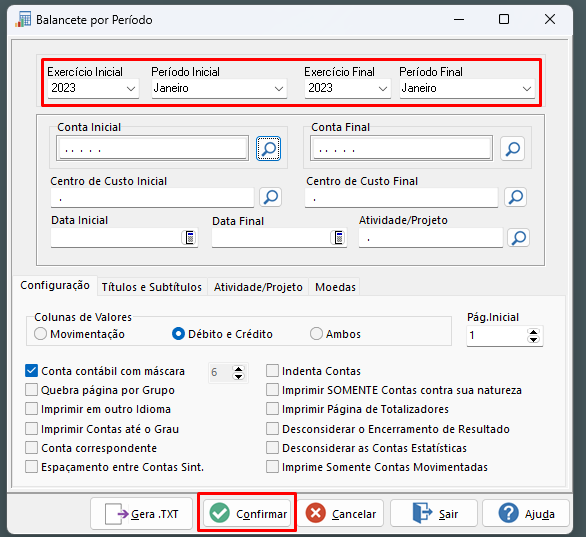The height and width of the screenshot is (537, 586).
Task: Open lookup for Centro de Custo Final
Action: (516, 197)
